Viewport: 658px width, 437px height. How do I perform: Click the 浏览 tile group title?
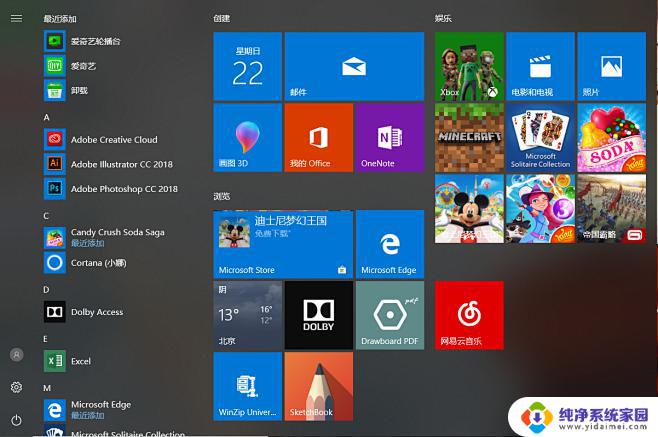pyautogui.click(x=222, y=196)
